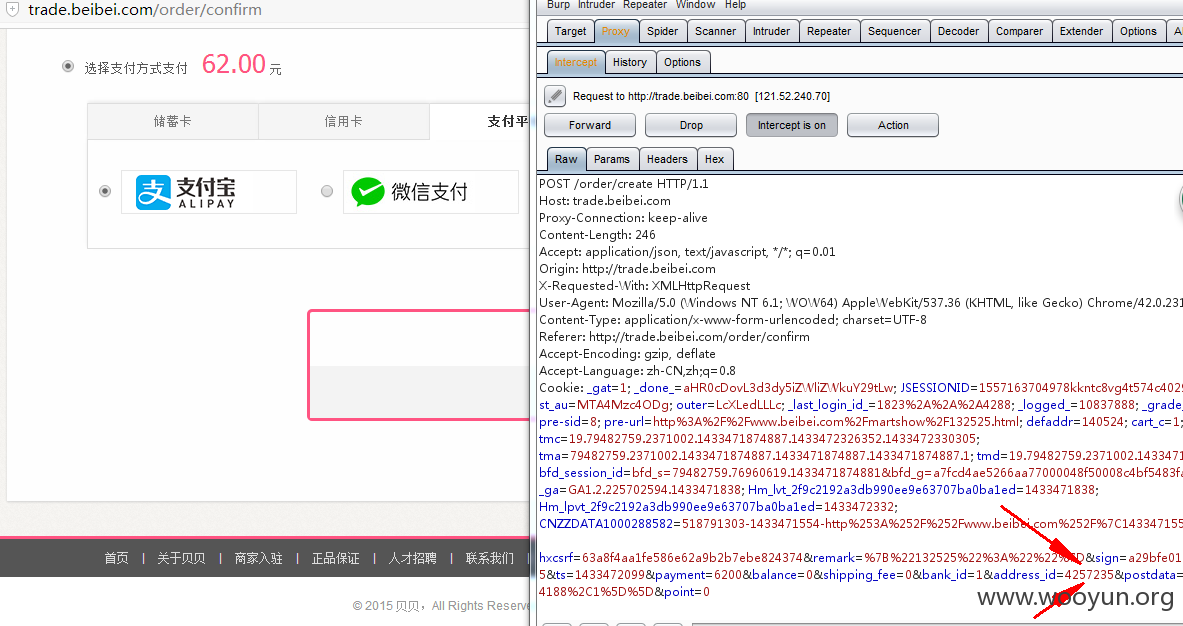Show the Raw request view
The height and width of the screenshot is (626, 1183).
coord(566,159)
